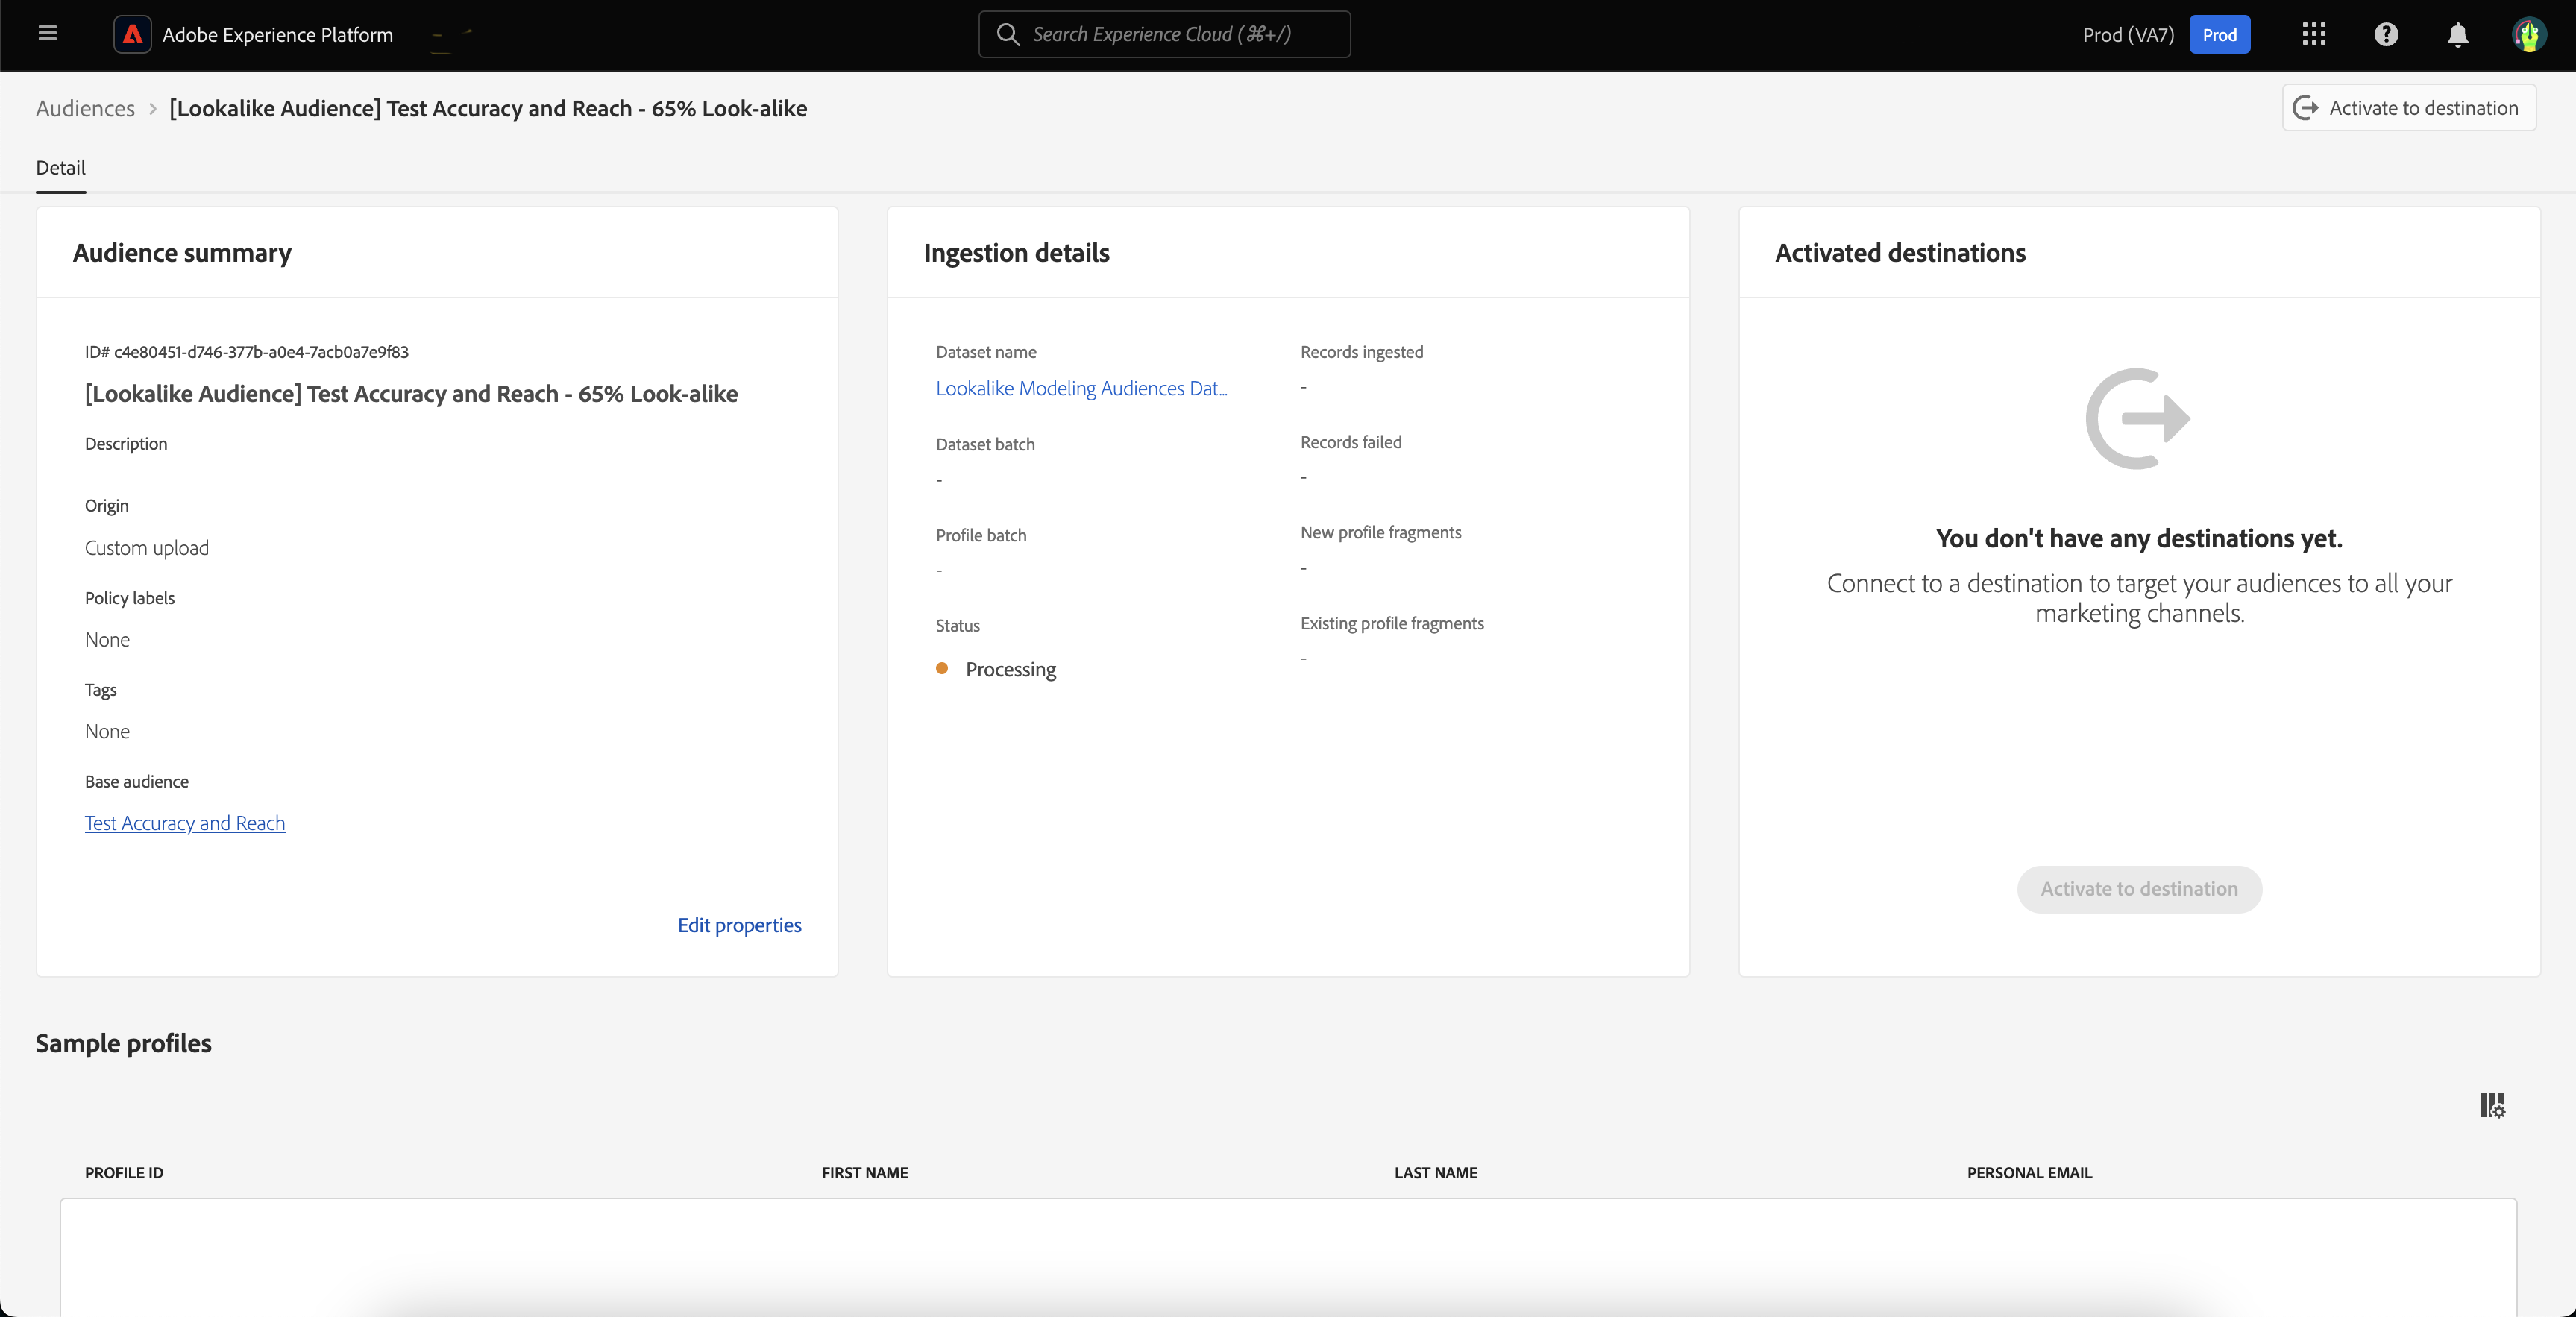Click the Prod sandbox badge
The width and height of the screenshot is (2576, 1317).
pyautogui.click(x=2219, y=35)
